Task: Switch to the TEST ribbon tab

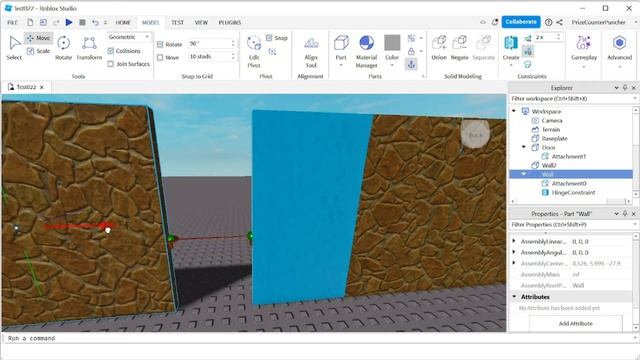Action: click(177, 22)
